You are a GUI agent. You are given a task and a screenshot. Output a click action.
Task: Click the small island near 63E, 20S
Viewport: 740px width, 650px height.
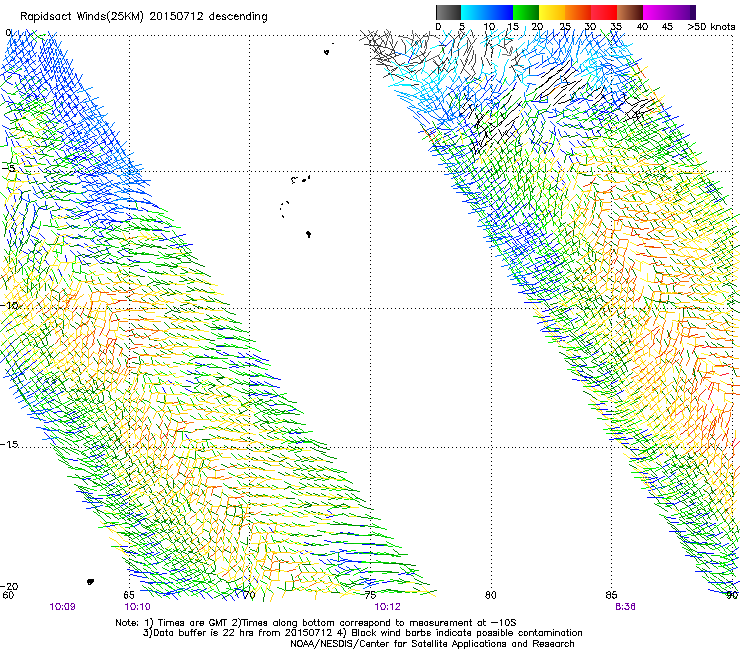[90, 582]
